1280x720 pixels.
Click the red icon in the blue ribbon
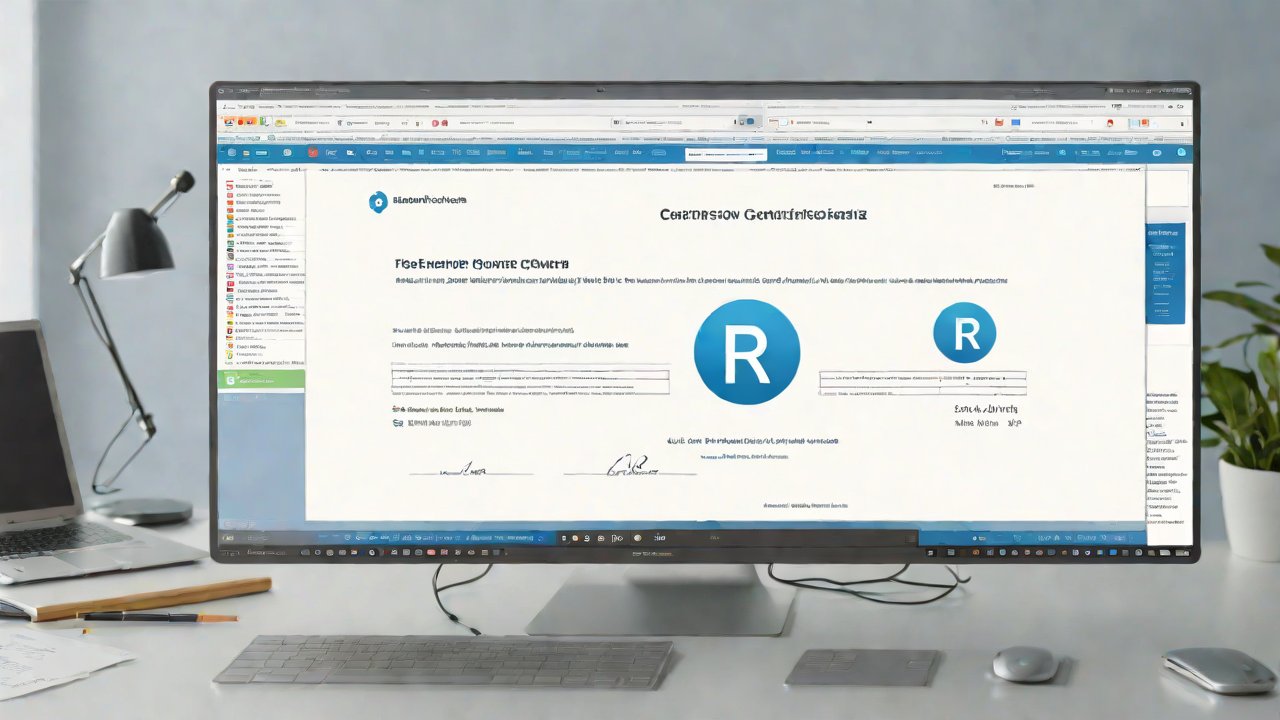click(x=313, y=153)
